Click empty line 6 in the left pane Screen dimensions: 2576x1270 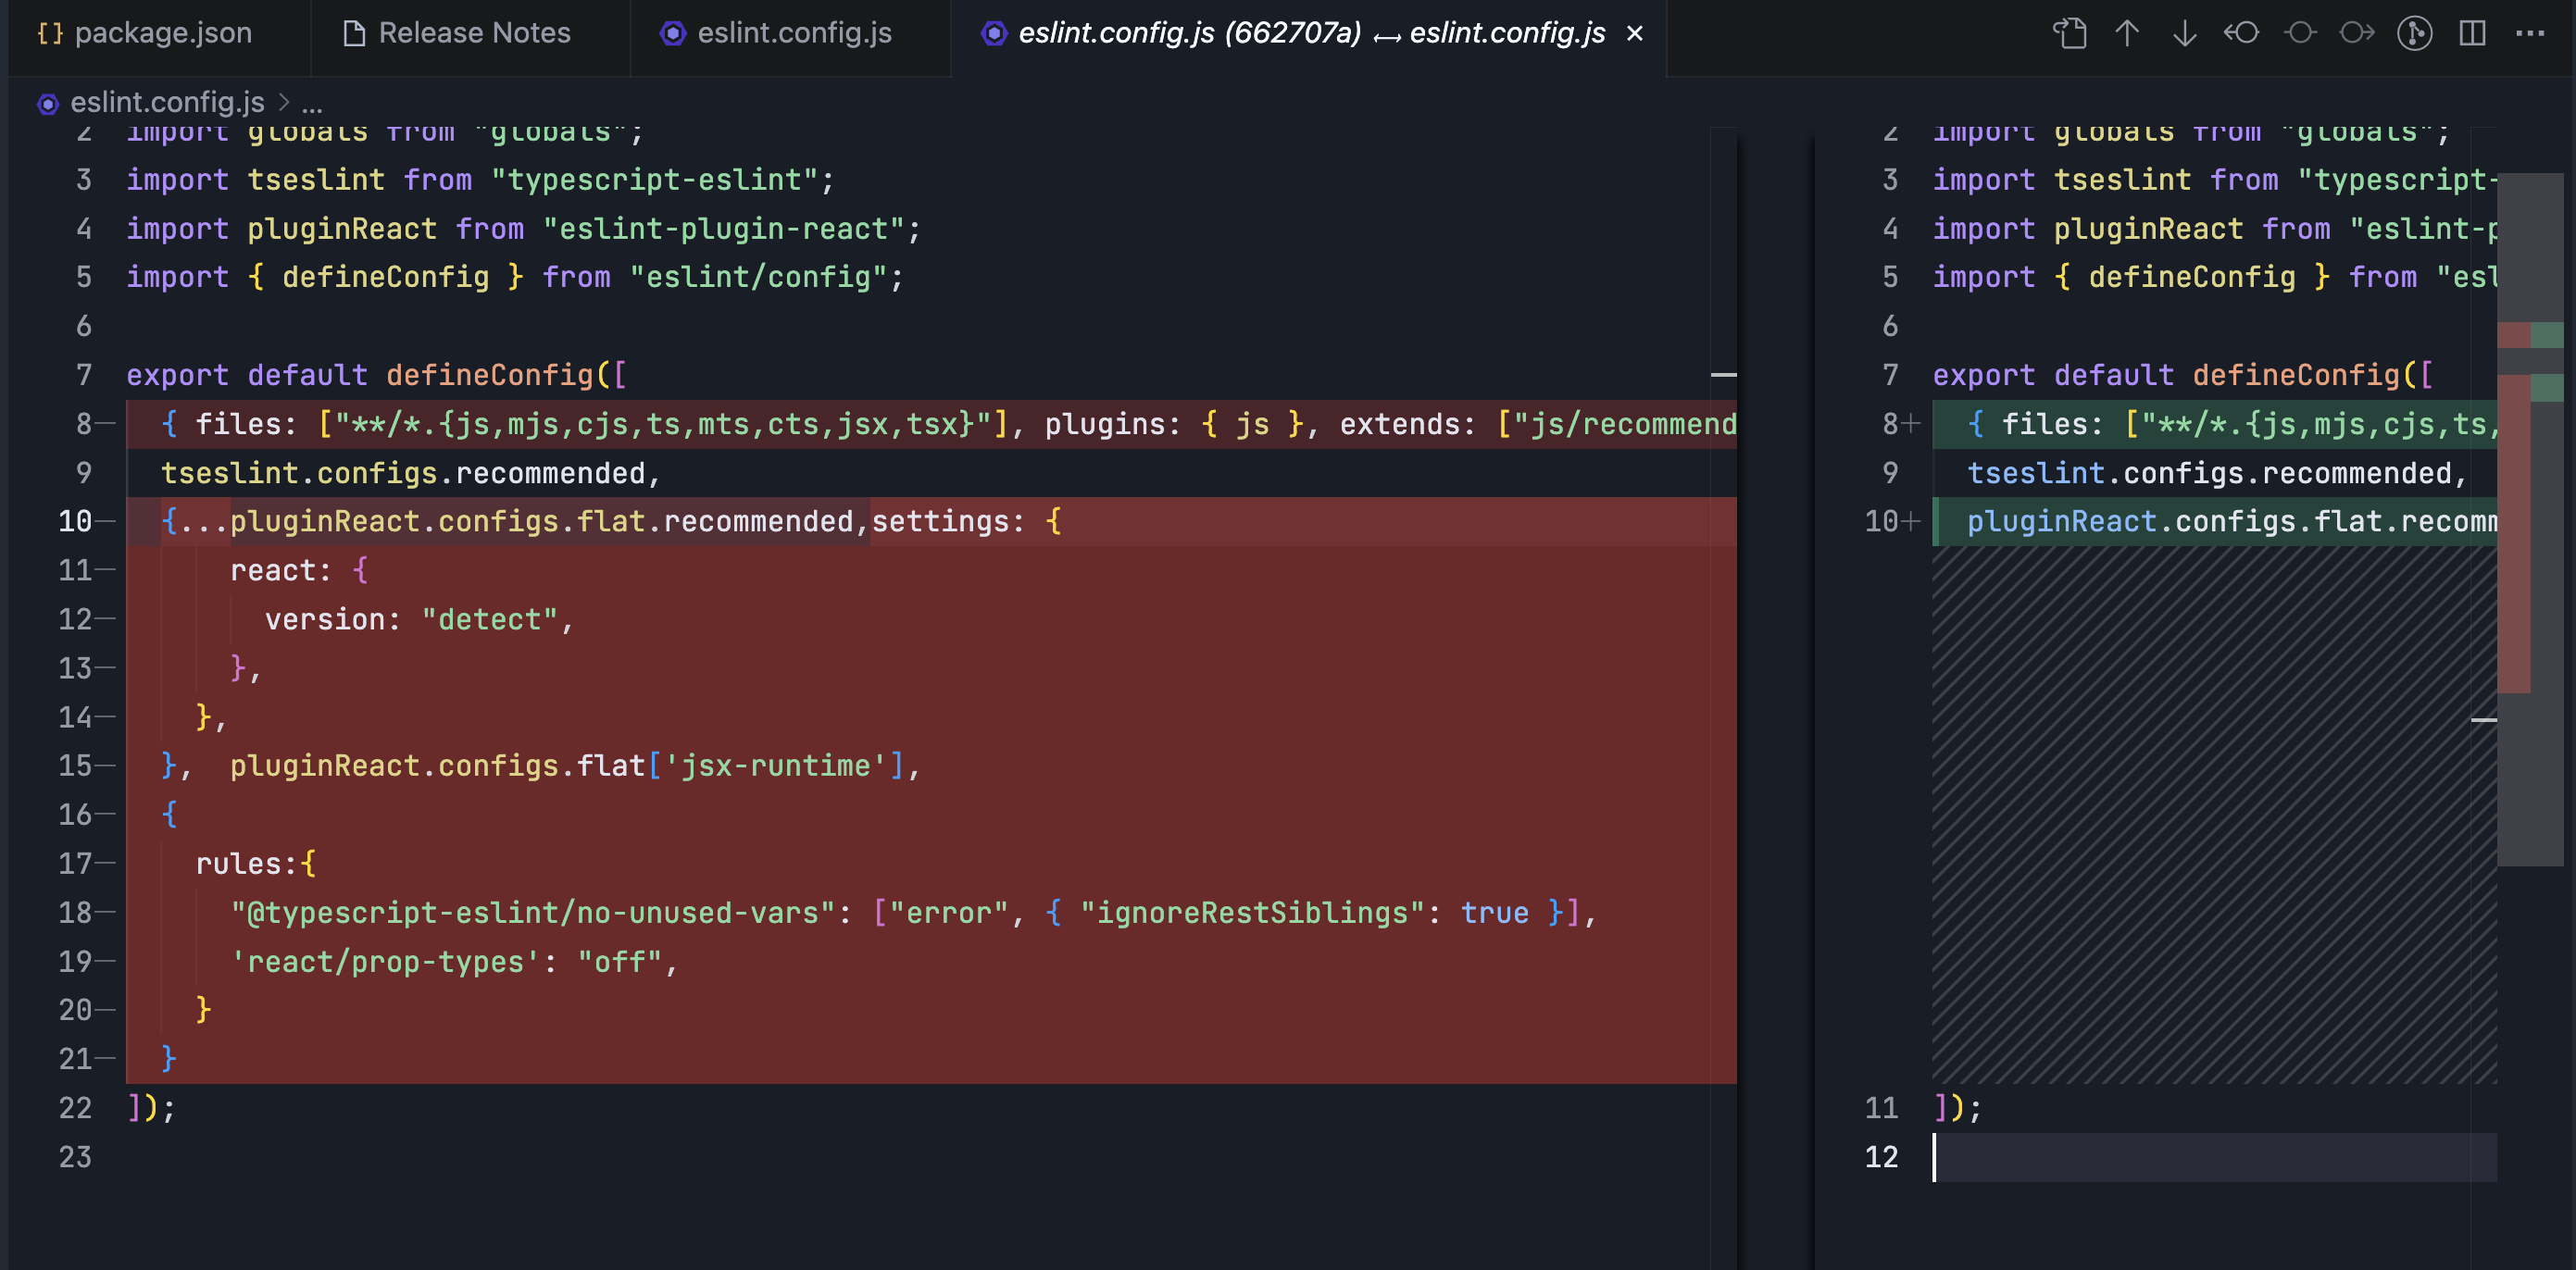(931, 326)
